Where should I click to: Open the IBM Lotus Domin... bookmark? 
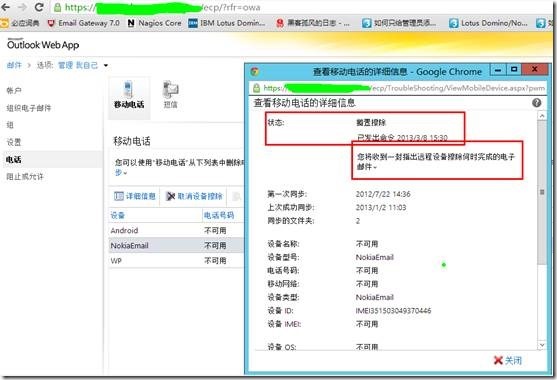227,23
